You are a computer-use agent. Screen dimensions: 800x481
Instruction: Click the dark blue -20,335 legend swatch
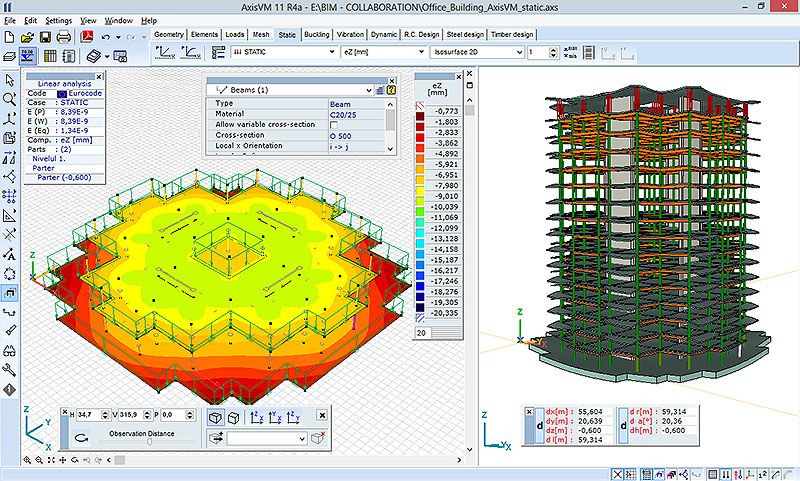tap(420, 308)
